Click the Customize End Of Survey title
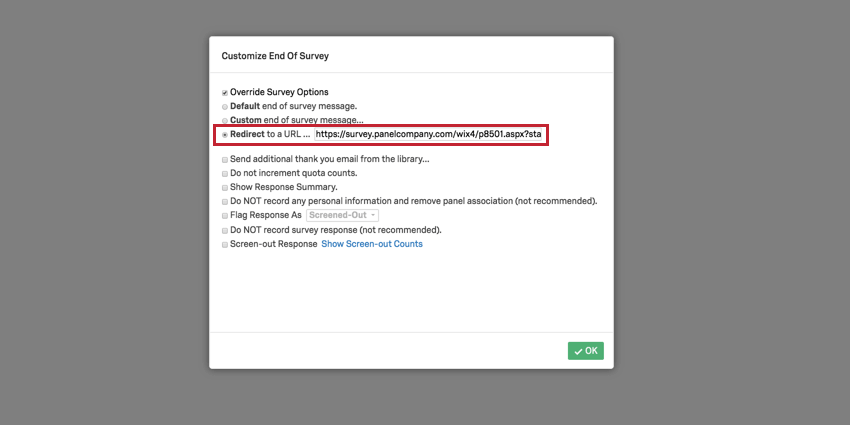 pyautogui.click(x=275, y=56)
